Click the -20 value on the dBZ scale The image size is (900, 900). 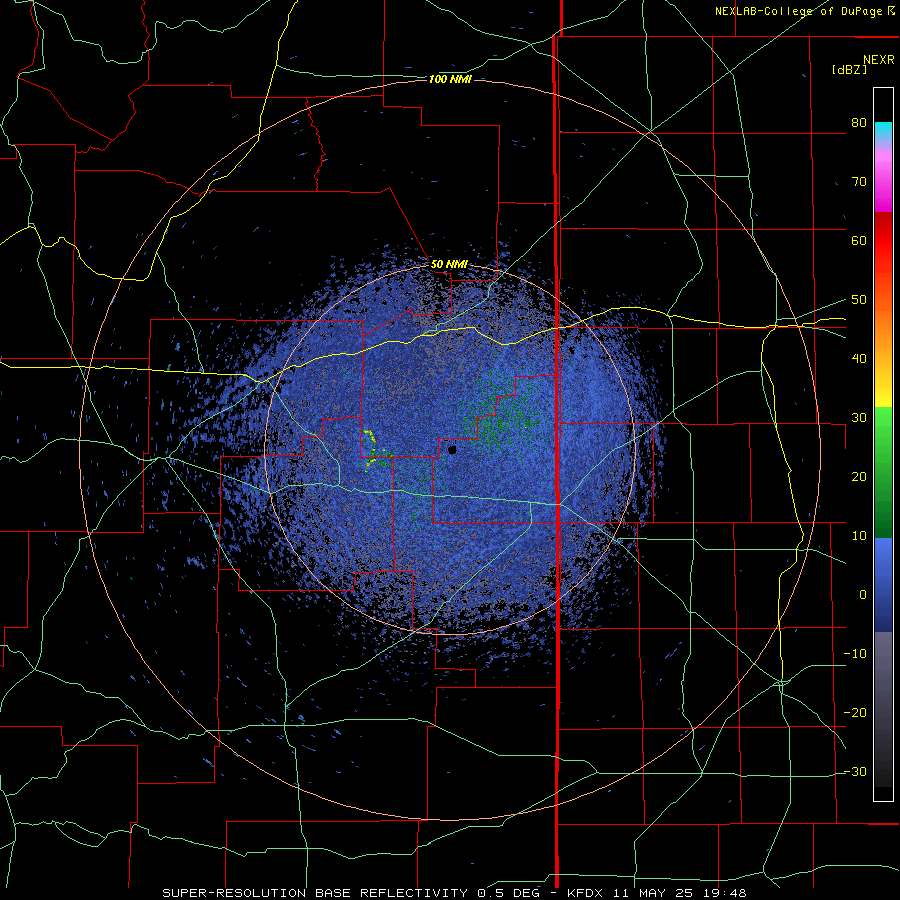click(855, 713)
